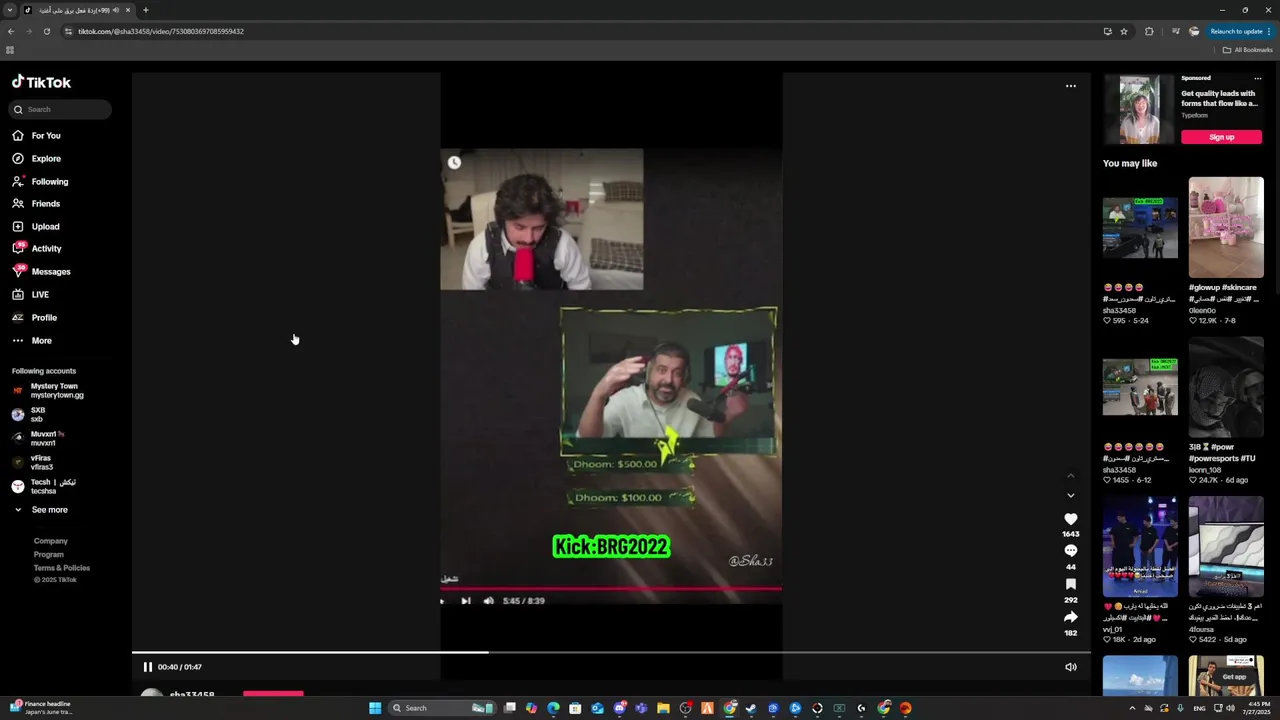Open the browser extensions puzzle icon
Viewport: 1280px width, 720px height.
pyautogui.click(x=1149, y=31)
